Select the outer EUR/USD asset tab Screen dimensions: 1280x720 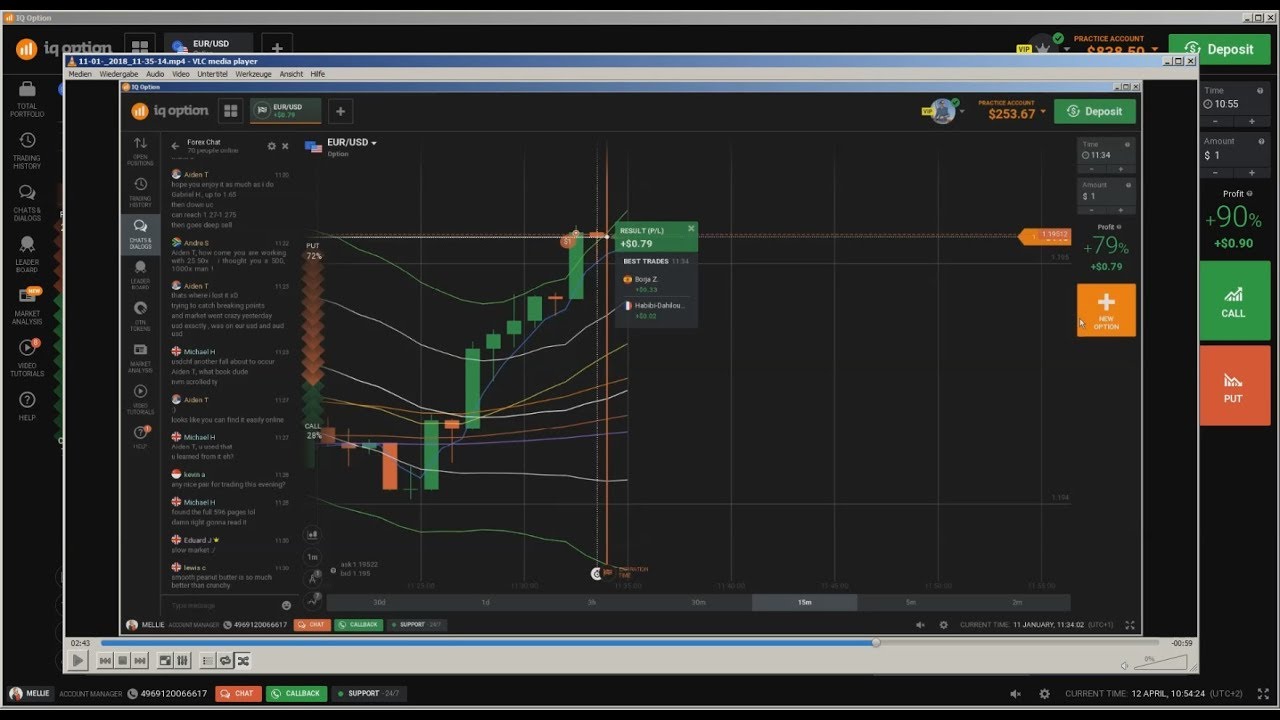click(x=208, y=45)
